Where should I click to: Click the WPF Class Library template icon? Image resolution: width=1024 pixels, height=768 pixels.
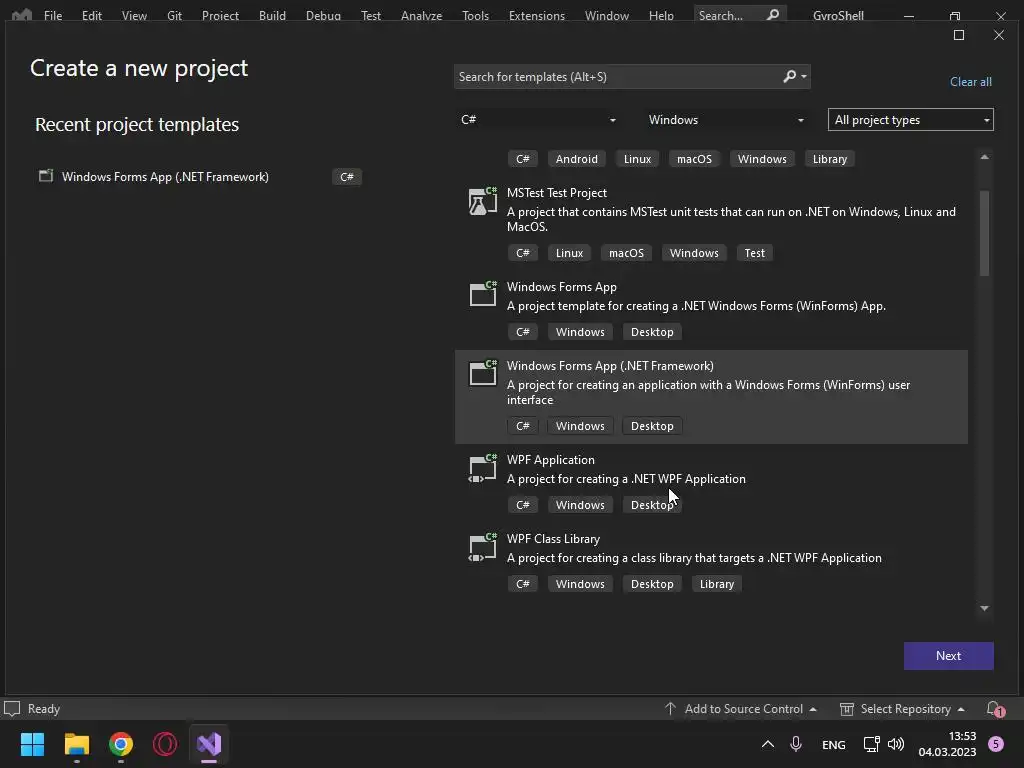(483, 547)
